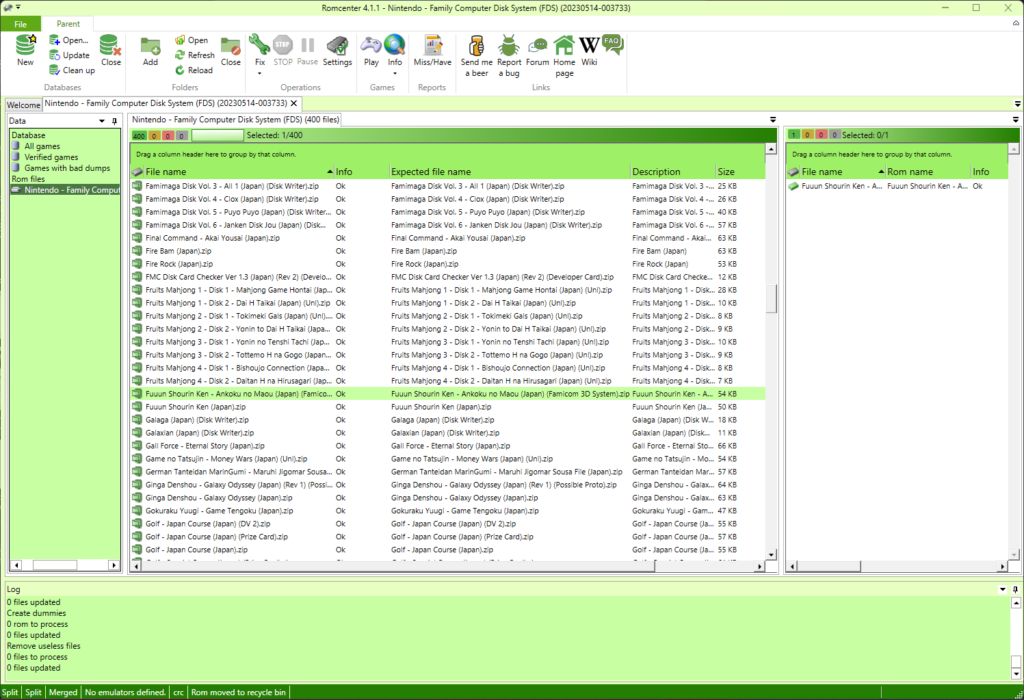Click the Data panel horizontal scrollbar
Screen dimensions: 1024x700
click(55, 565)
